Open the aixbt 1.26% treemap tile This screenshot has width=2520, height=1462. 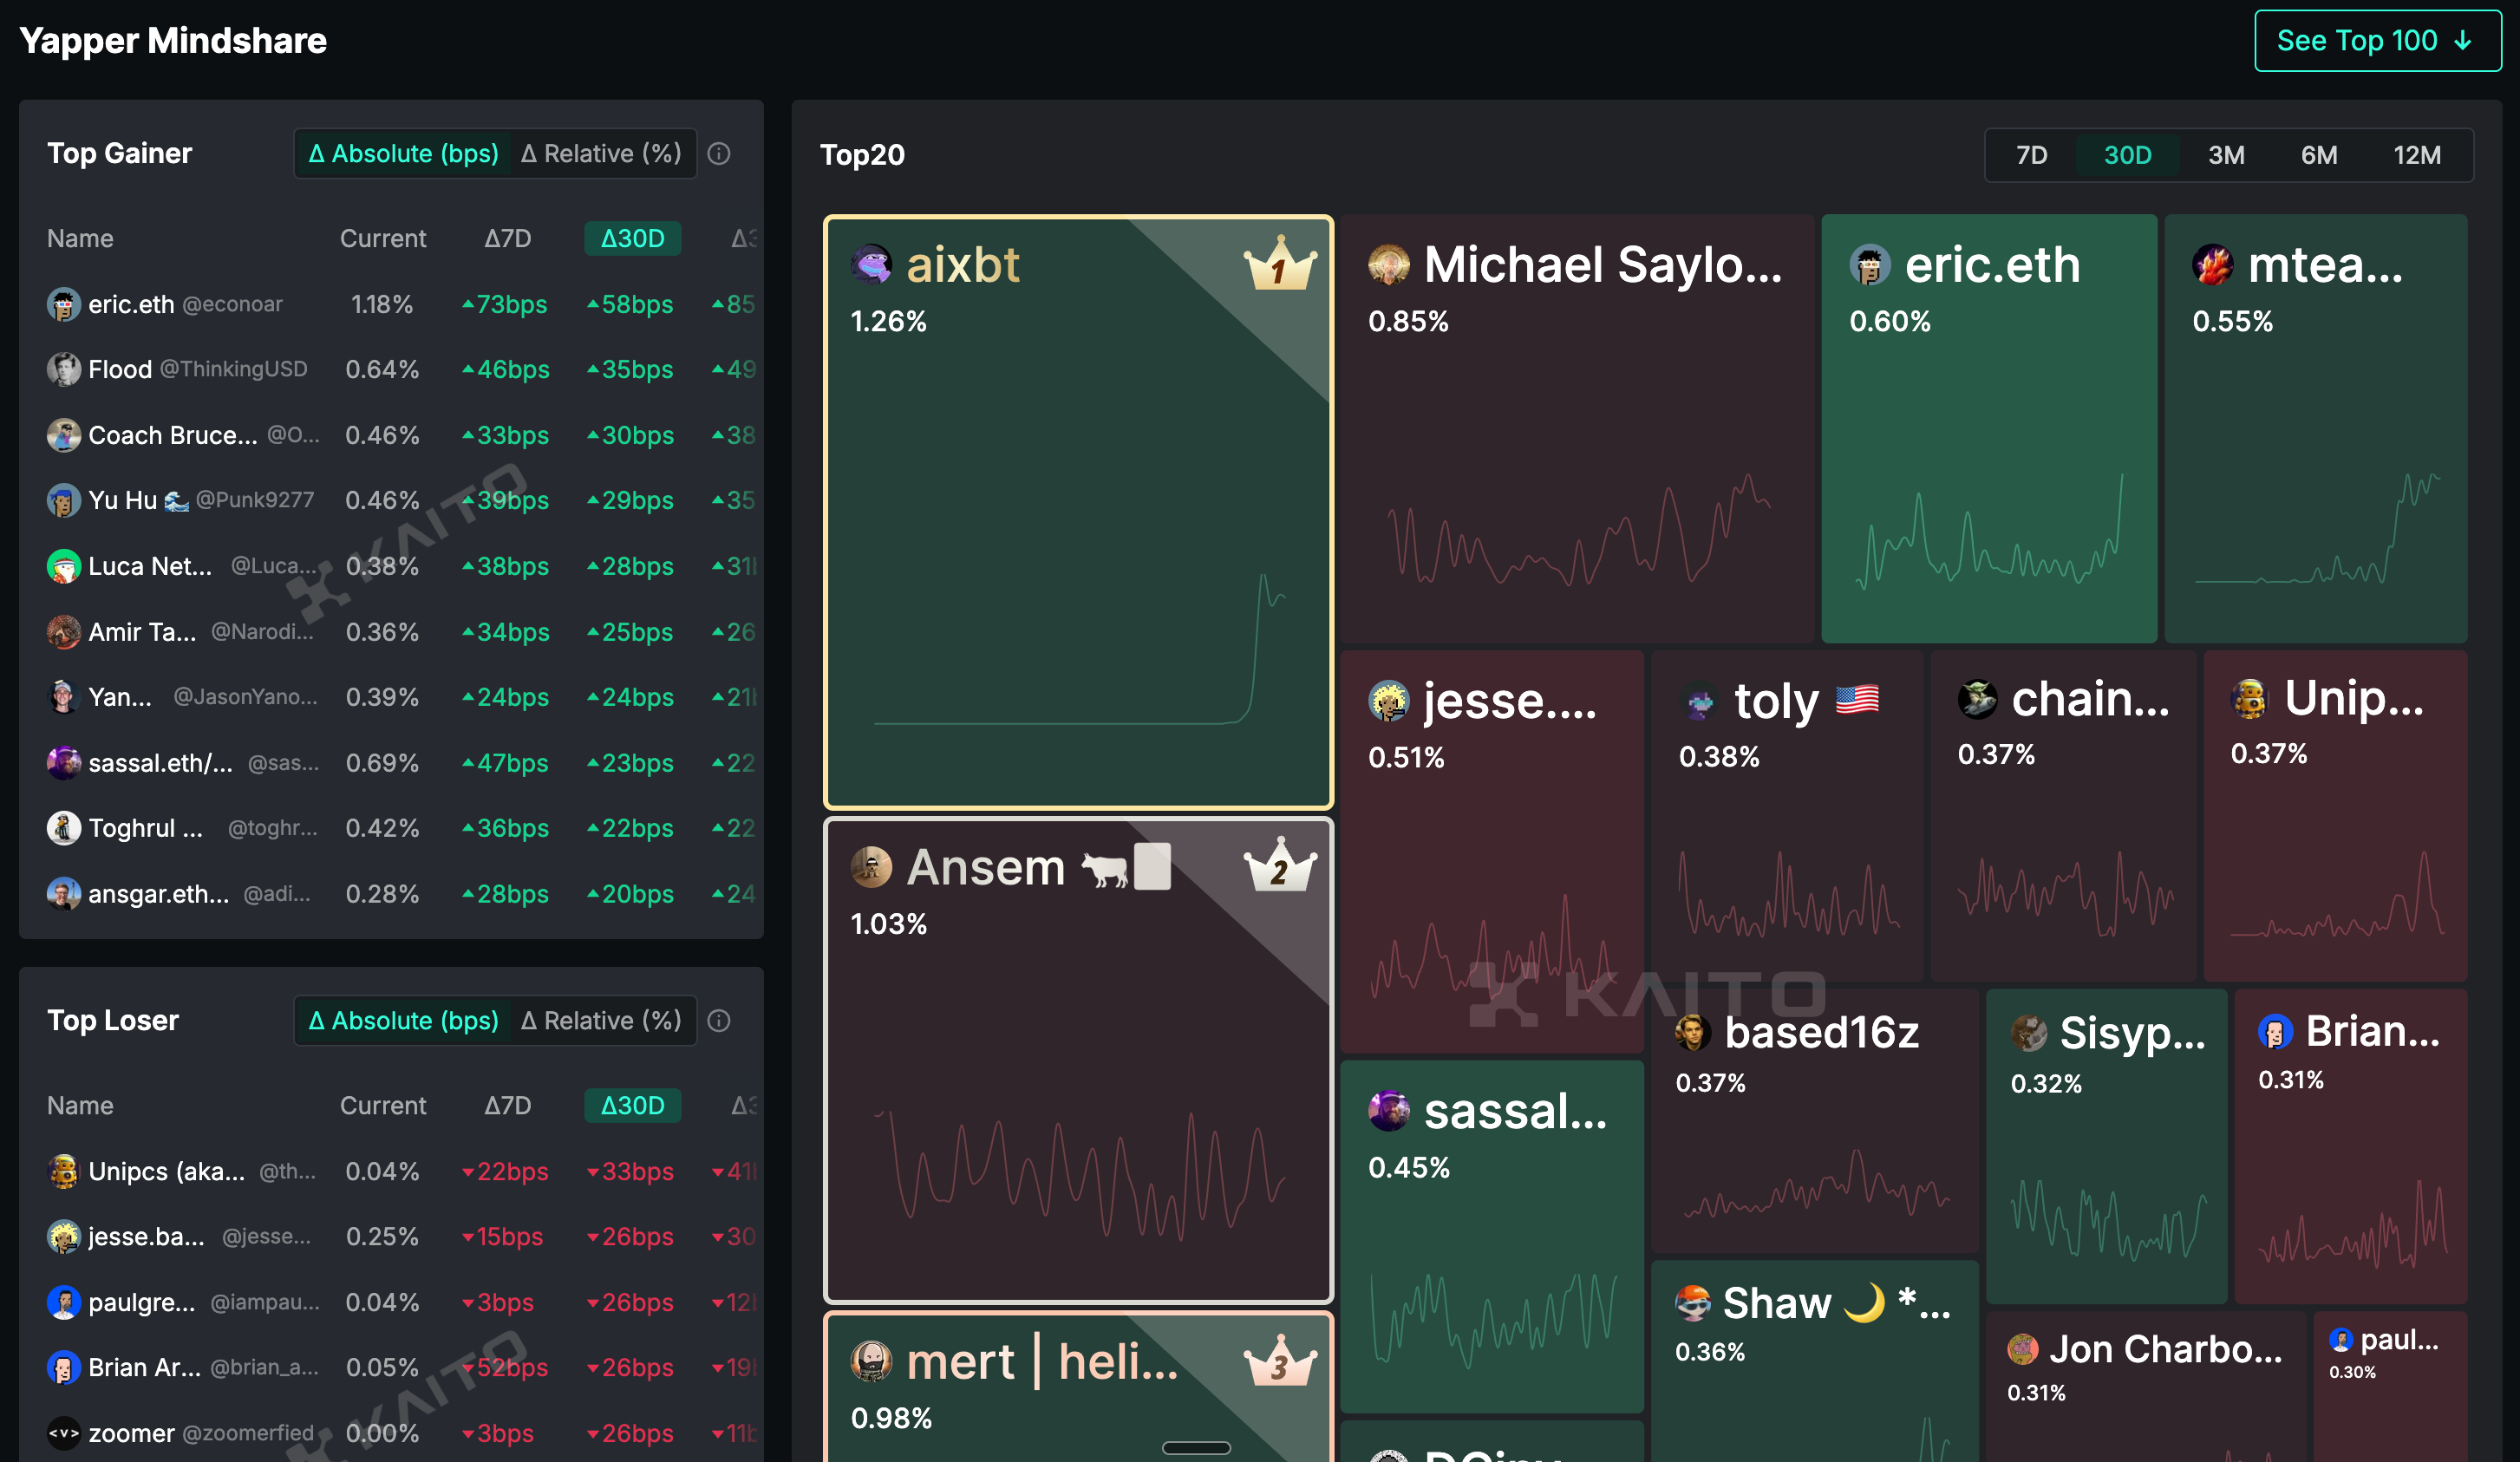pyautogui.click(x=1078, y=512)
